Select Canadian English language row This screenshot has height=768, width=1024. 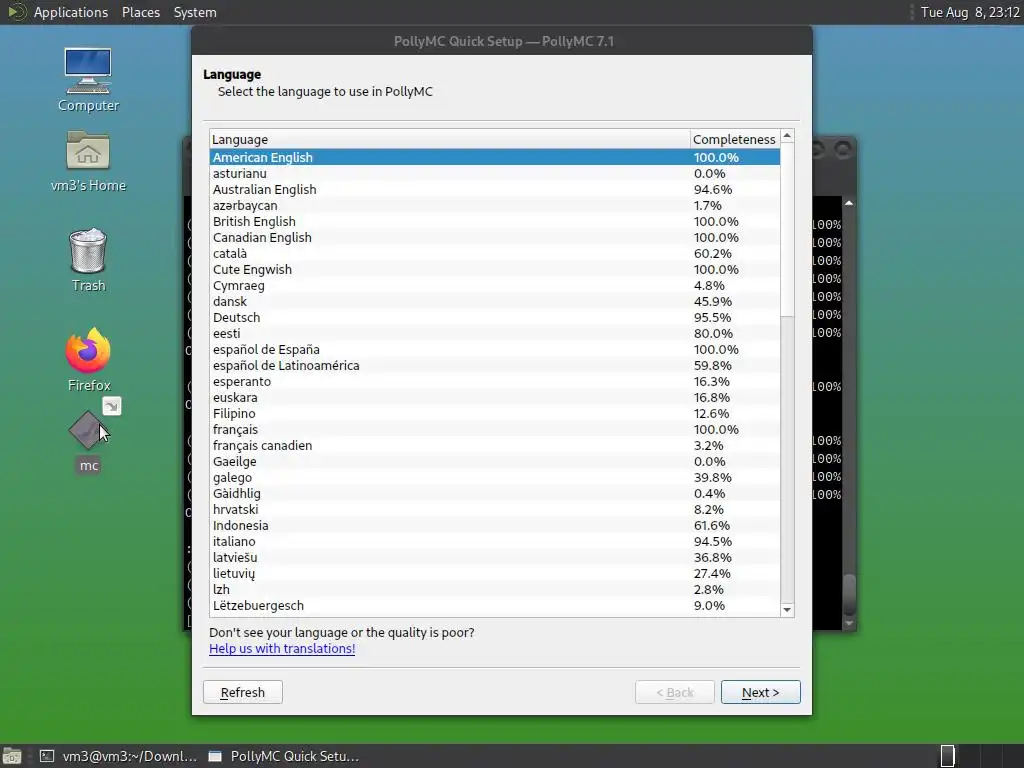tap(495, 237)
